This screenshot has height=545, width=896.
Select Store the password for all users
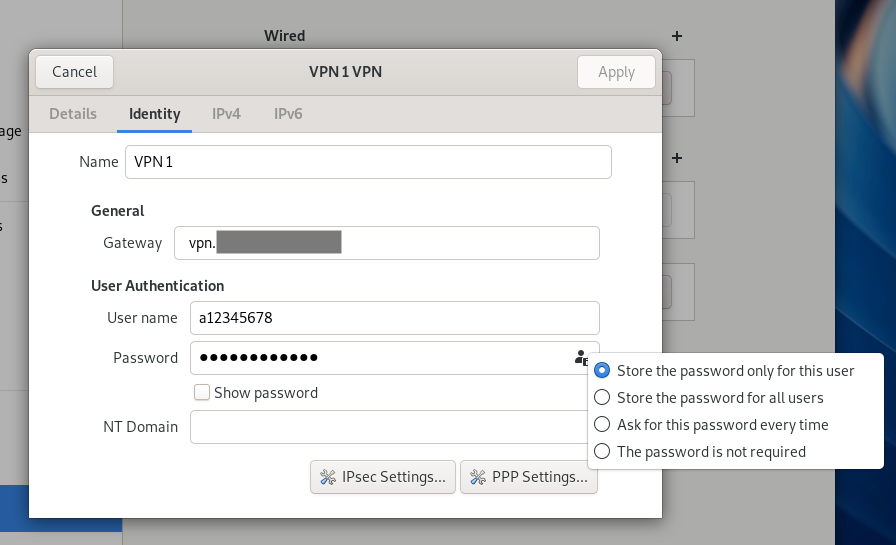coord(602,398)
